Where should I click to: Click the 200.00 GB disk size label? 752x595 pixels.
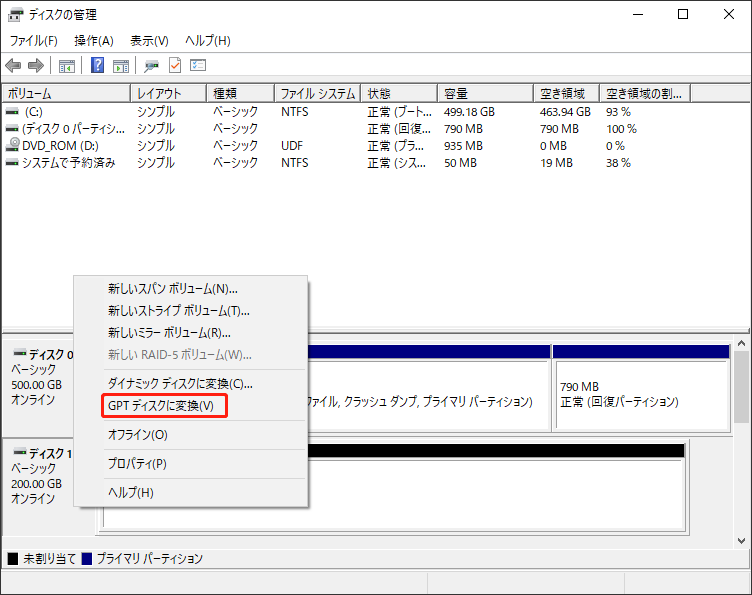[x=37, y=484]
